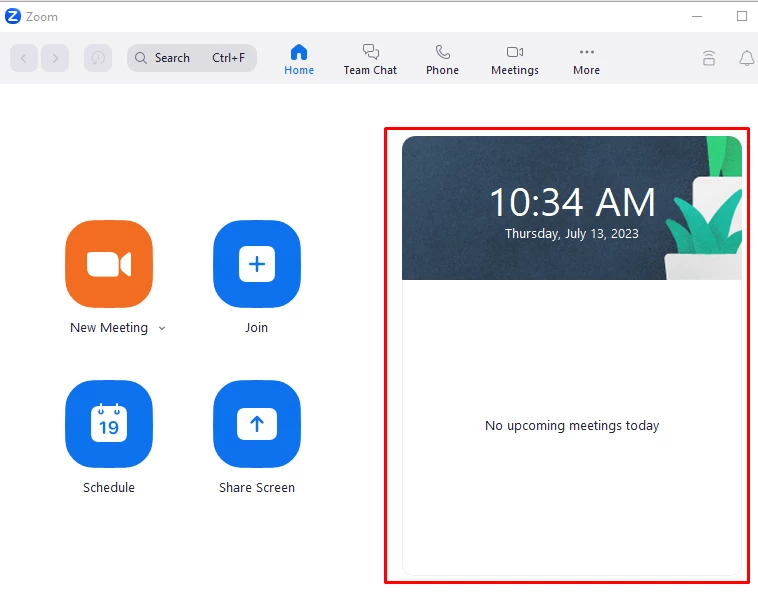Screen dimensions: 758x609
Task: Click the Schedule label text
Action: (x=109, y=487)
